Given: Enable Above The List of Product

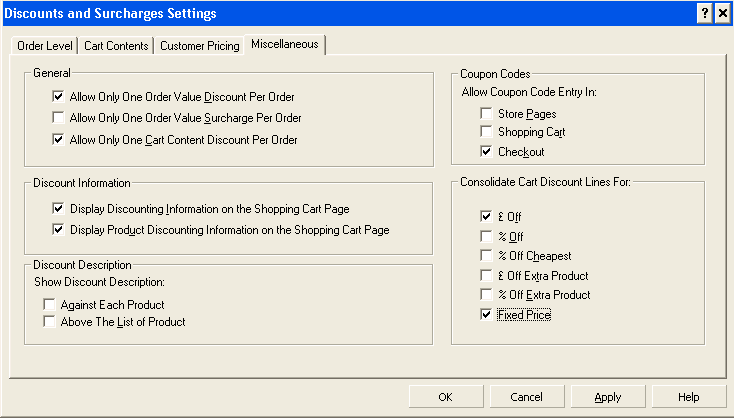Looking at the screenshot, I should click(x=49, y=322).
